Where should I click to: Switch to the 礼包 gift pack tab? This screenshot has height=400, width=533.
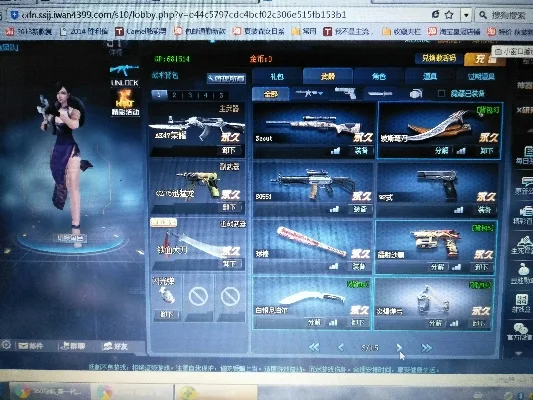pos(277,76)
